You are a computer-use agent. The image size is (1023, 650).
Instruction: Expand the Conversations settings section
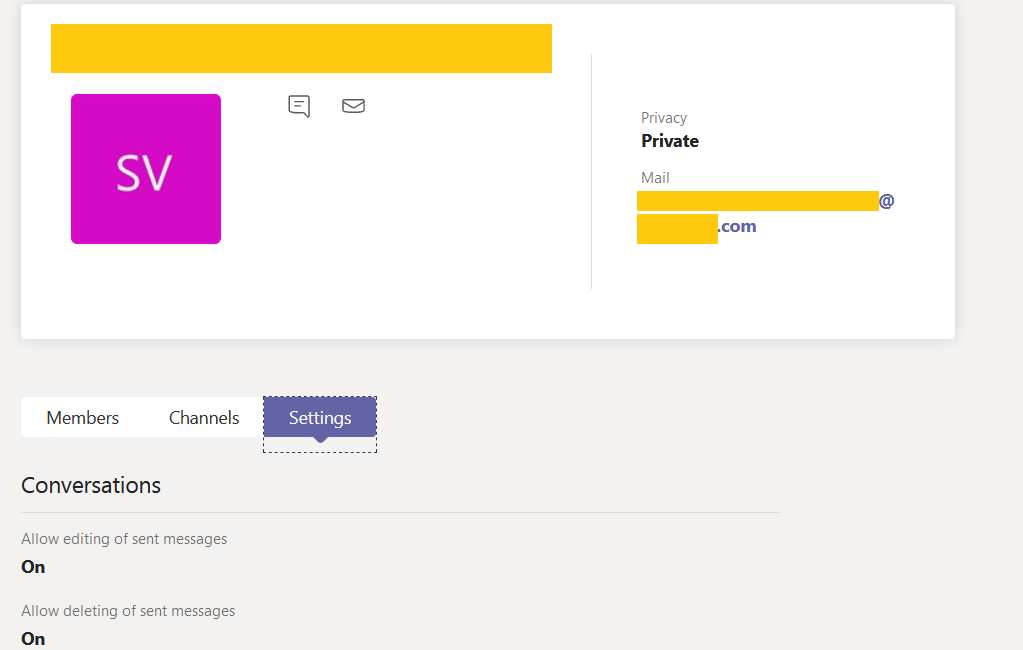[90, 485]
